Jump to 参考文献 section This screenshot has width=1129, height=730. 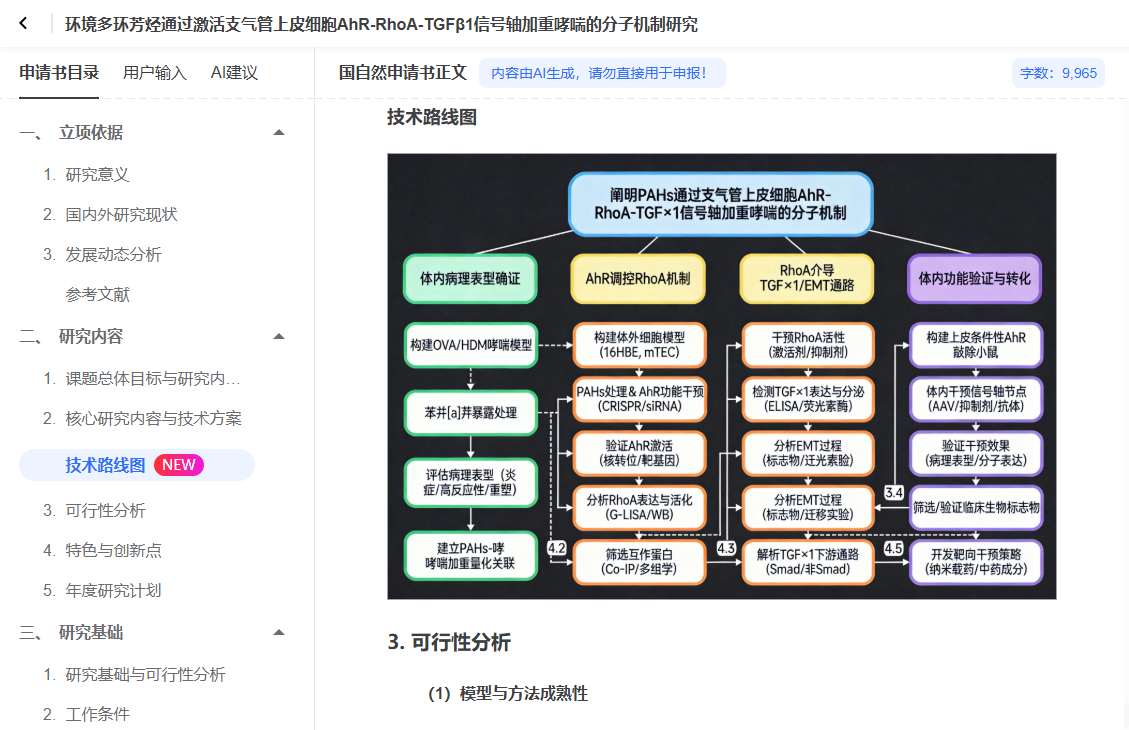pyautogui.click(x=98, y=295)
